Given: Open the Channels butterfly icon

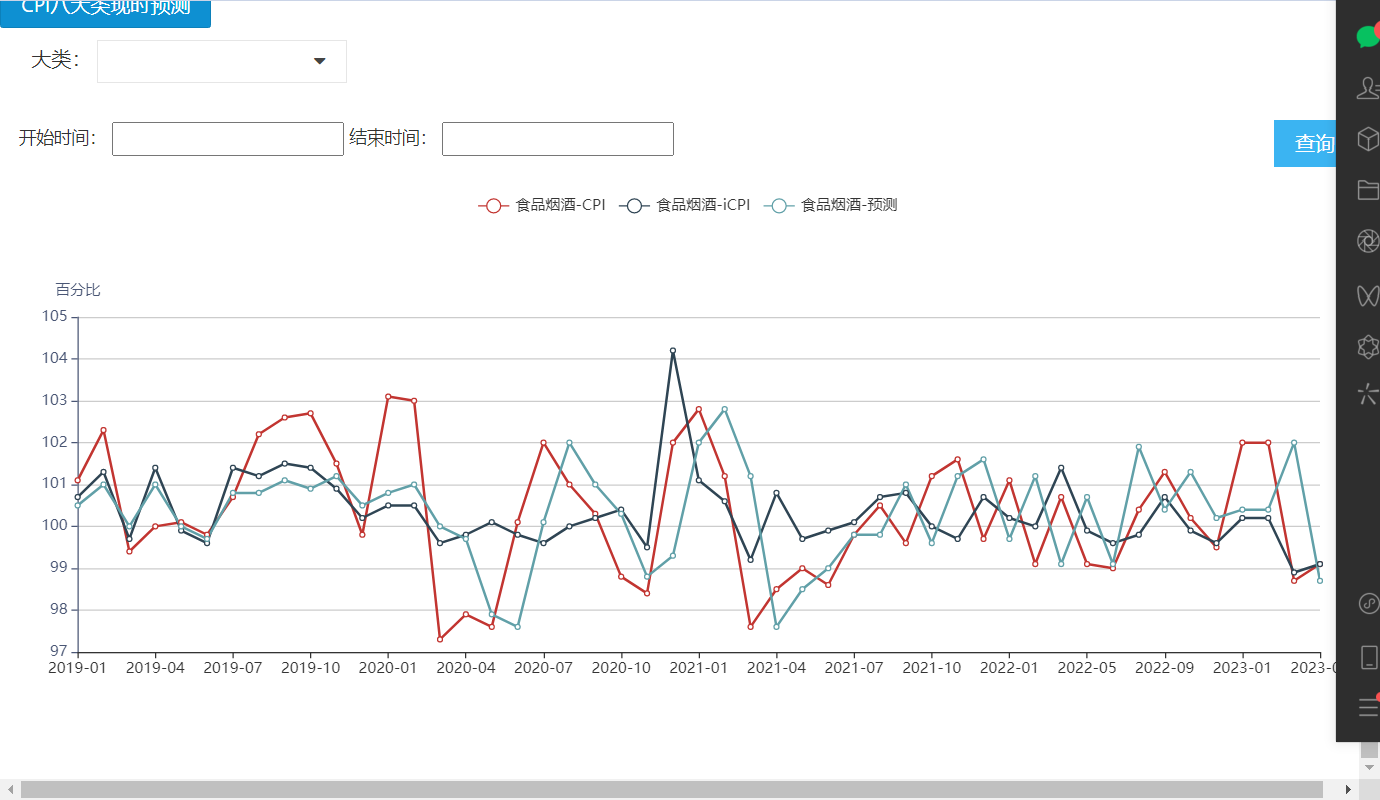Looking at the screenshot, I should tap(1367, 294).
